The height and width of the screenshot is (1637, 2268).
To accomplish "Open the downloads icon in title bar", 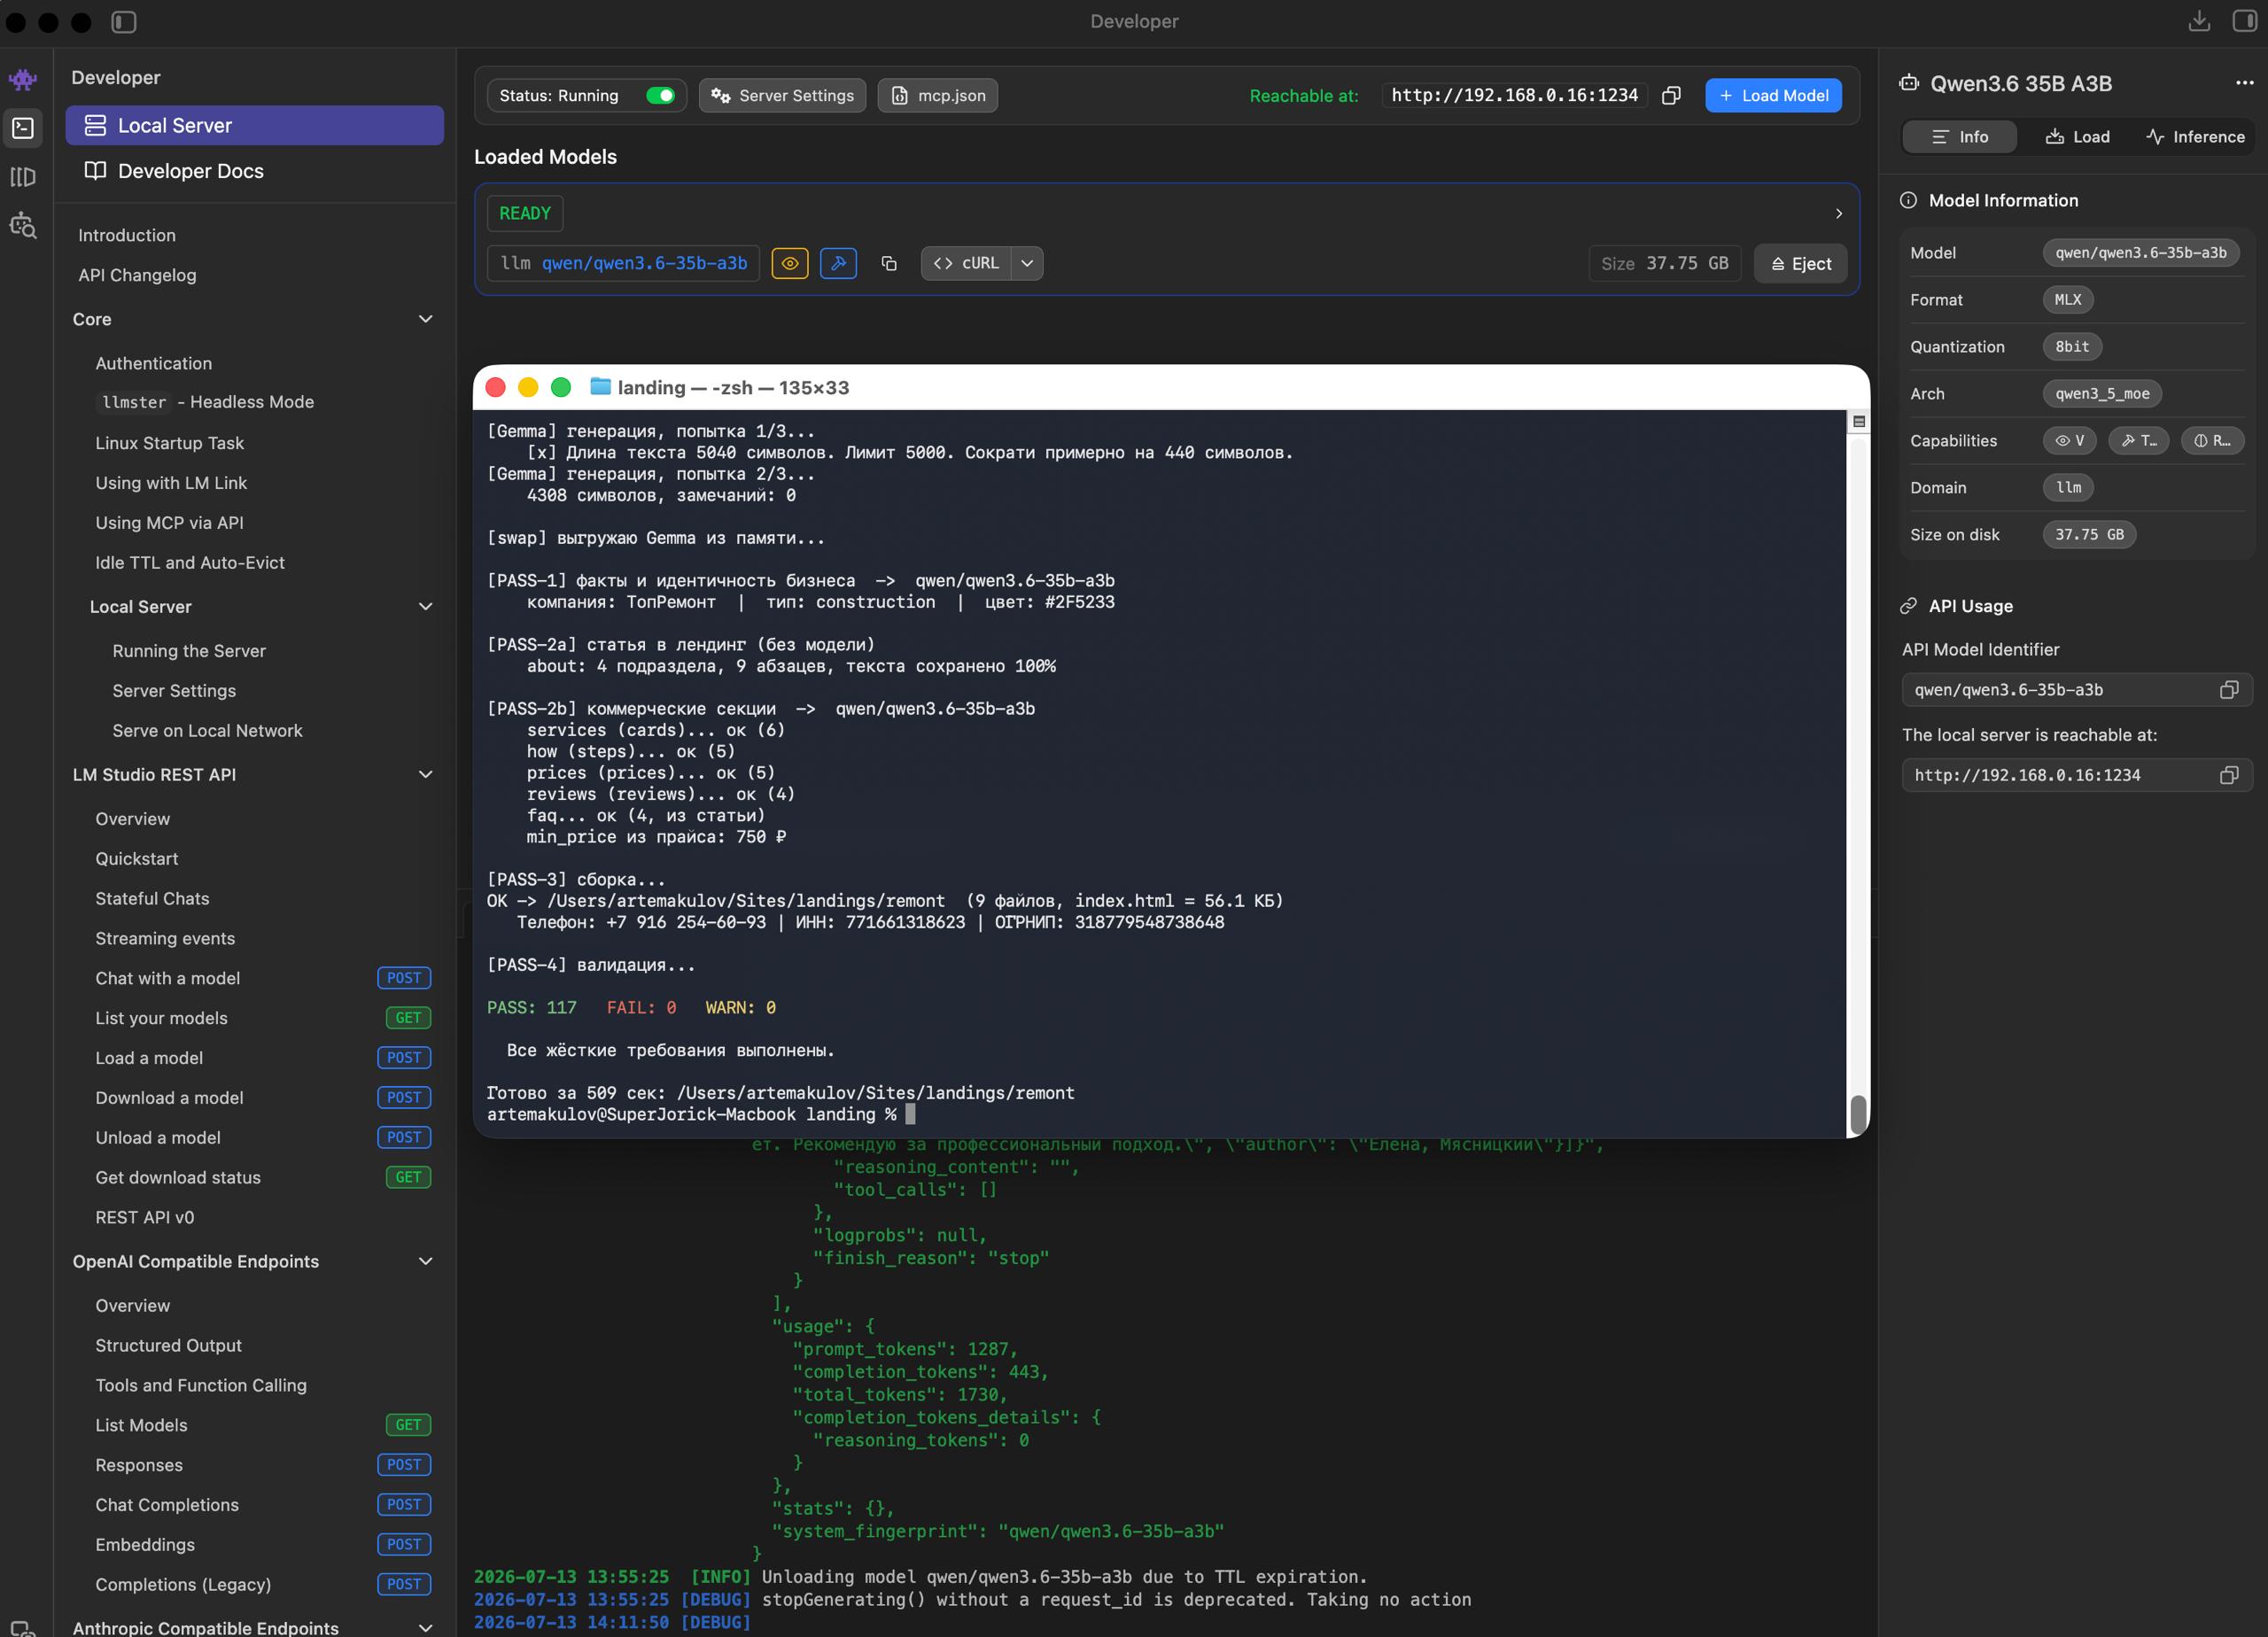I will pyautogui.click(x=2199, y=22).
